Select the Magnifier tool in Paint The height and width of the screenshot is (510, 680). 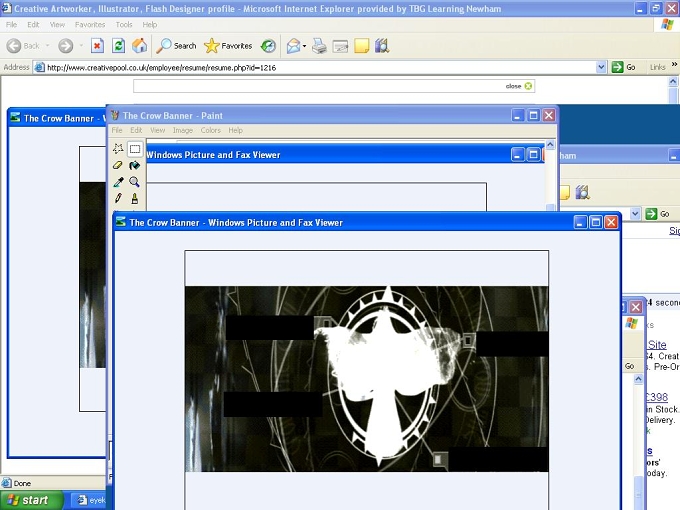pos(134,182)
